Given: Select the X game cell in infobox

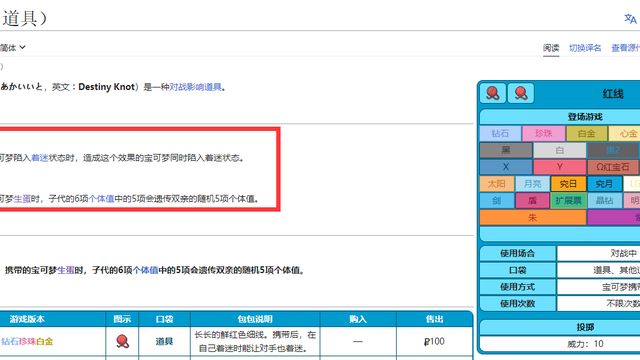Looking at the screenshot, I should 506,167.
